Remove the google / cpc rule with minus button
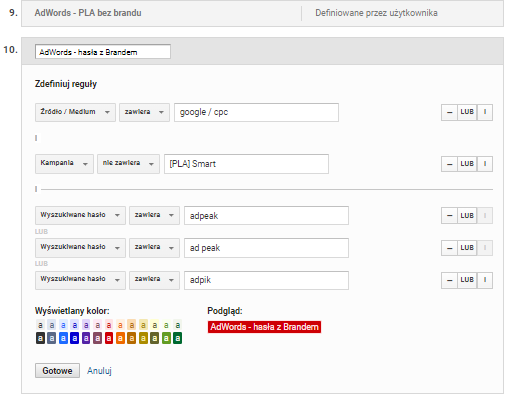 coord(449,112)
